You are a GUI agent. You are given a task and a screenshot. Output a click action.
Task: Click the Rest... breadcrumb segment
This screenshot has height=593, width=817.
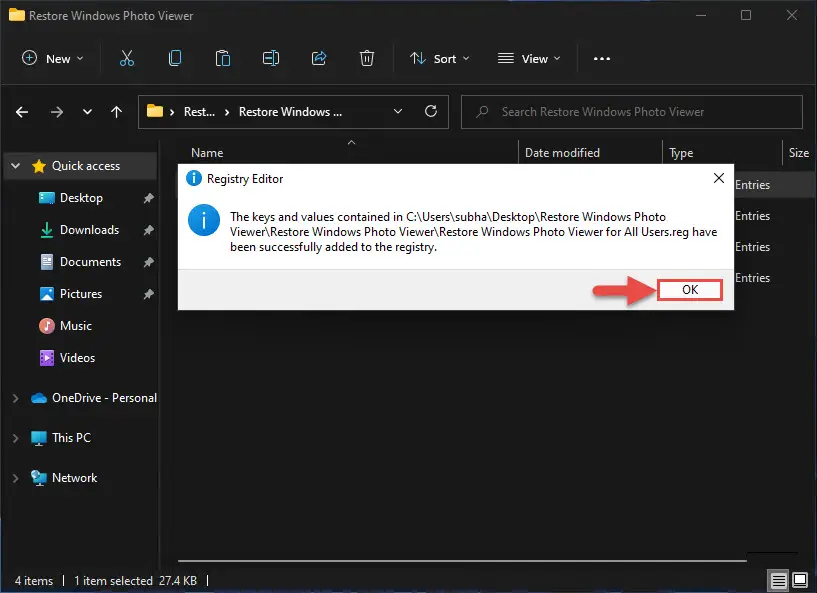point(199,112)
